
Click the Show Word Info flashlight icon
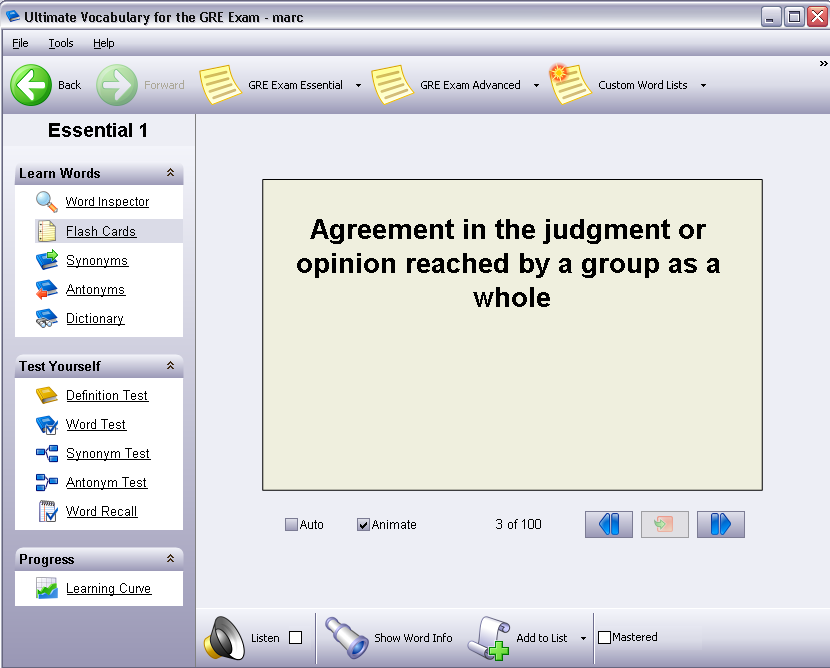(347, 638)
